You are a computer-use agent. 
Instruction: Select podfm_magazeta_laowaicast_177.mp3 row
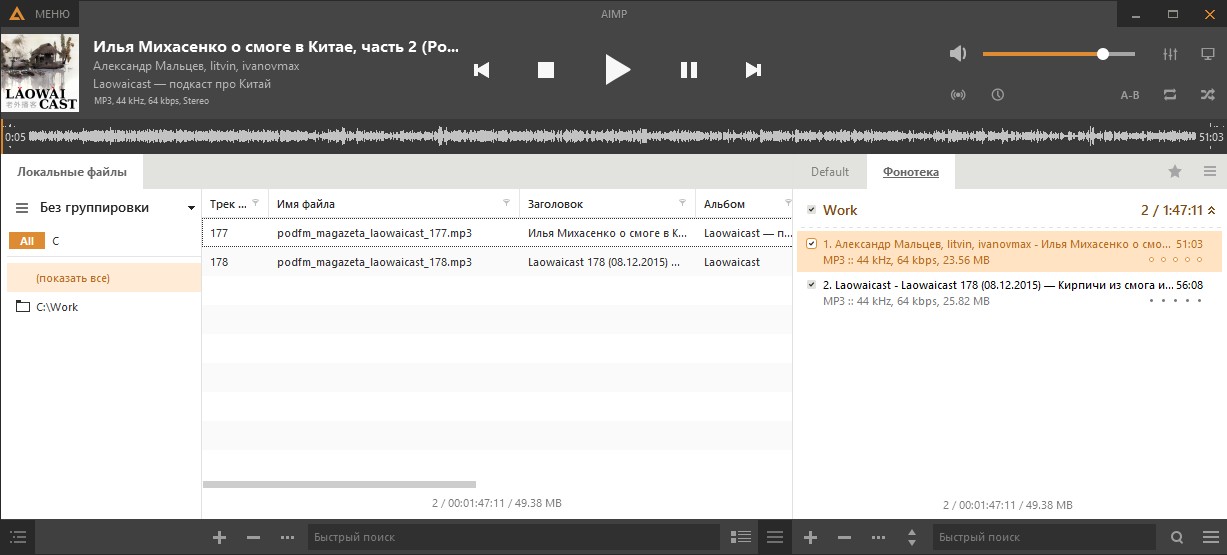(x=497, y=233)
